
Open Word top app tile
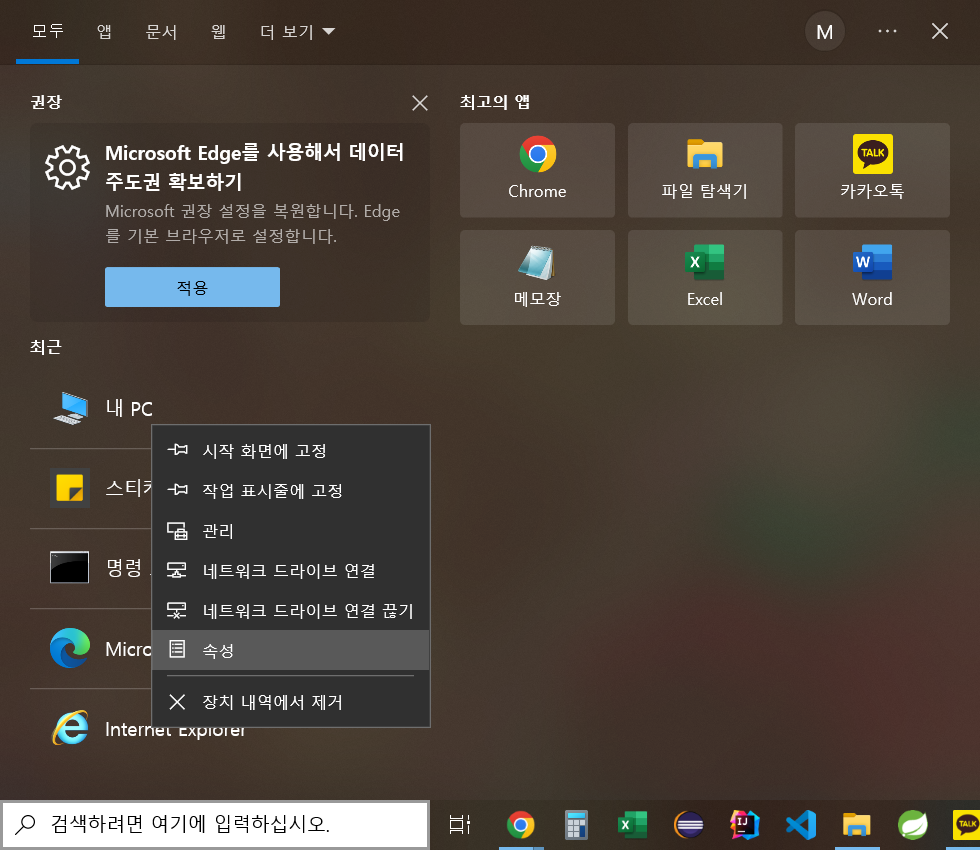pos(872,277)
